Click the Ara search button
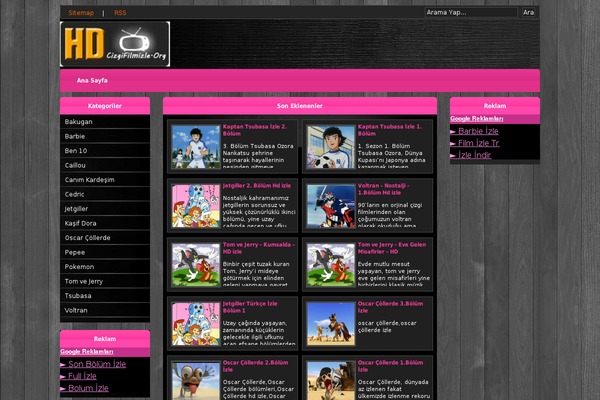Screen dimensions: 600x400 (528, 12)
